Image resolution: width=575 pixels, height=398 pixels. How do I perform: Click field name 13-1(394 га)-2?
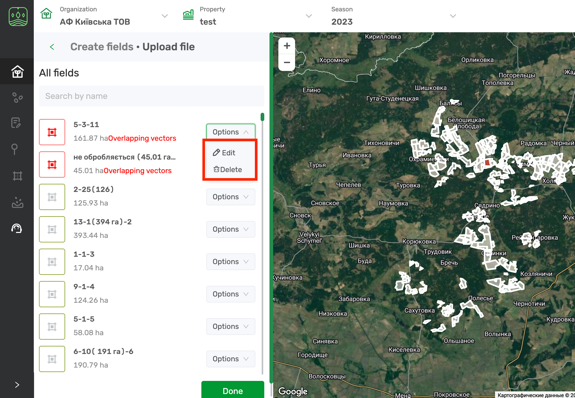(x=102, y=222)
